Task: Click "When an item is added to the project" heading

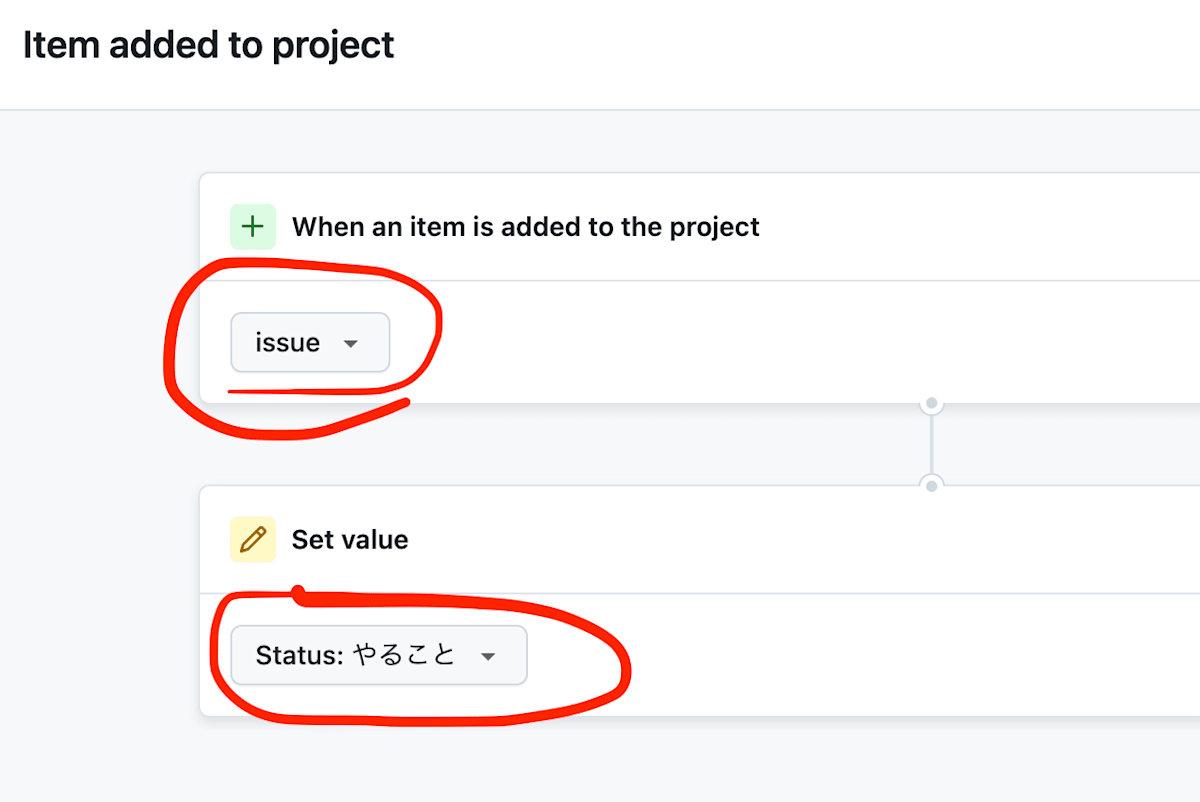Action: pos(525,227)
